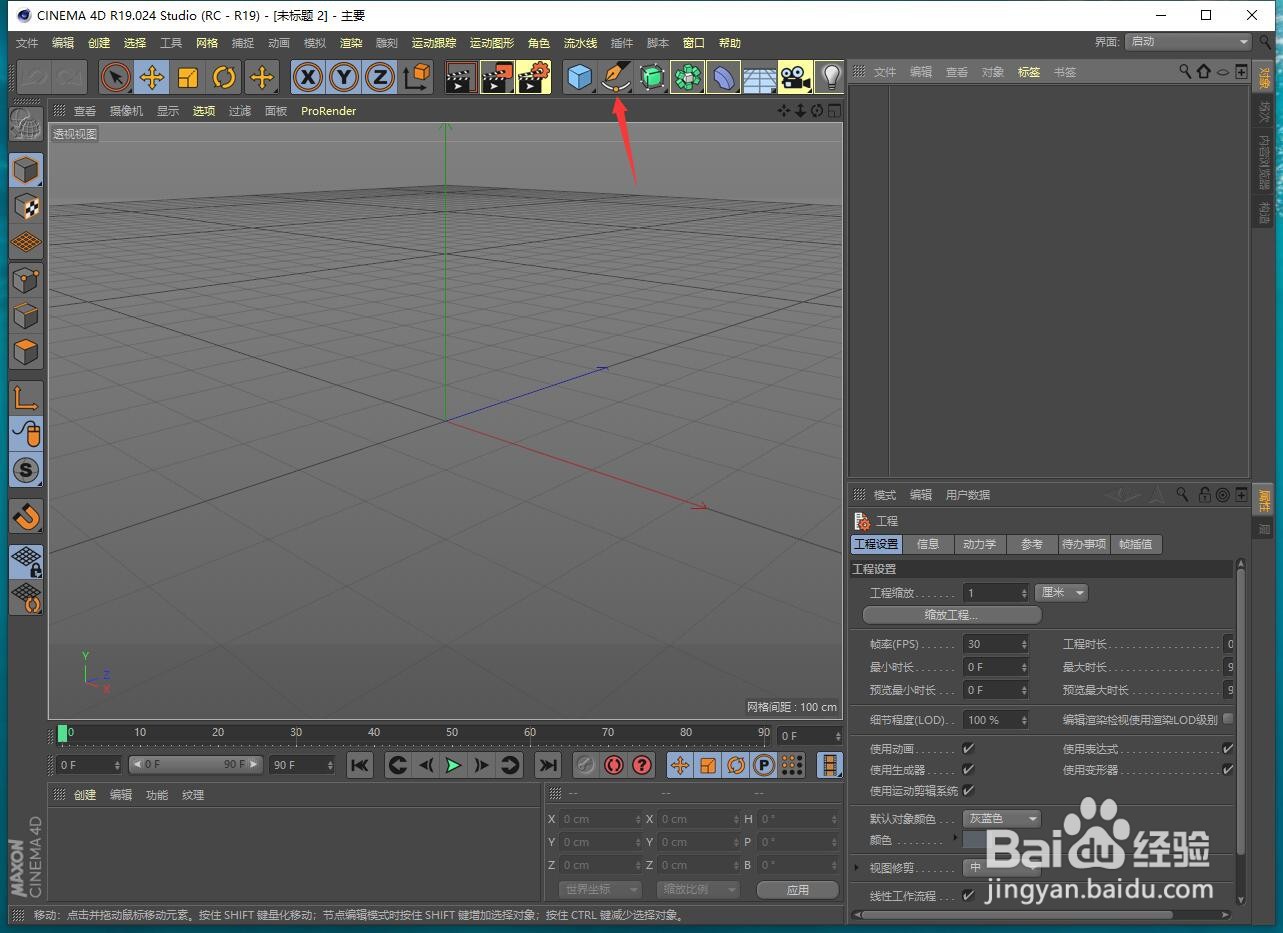Open object manager 标签 menu
Screen dimensions: 1283x933
click(1029, 72)
